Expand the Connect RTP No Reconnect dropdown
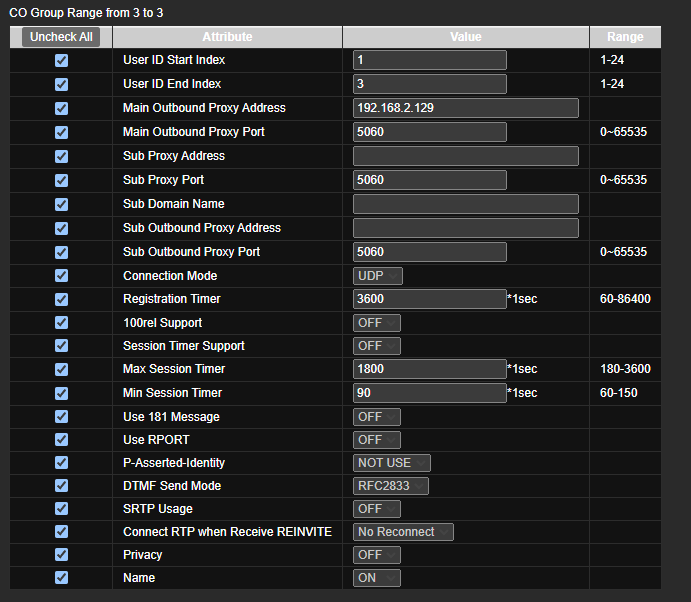The width and height of the screenshot is (691, 602). (x=403, y=532)
